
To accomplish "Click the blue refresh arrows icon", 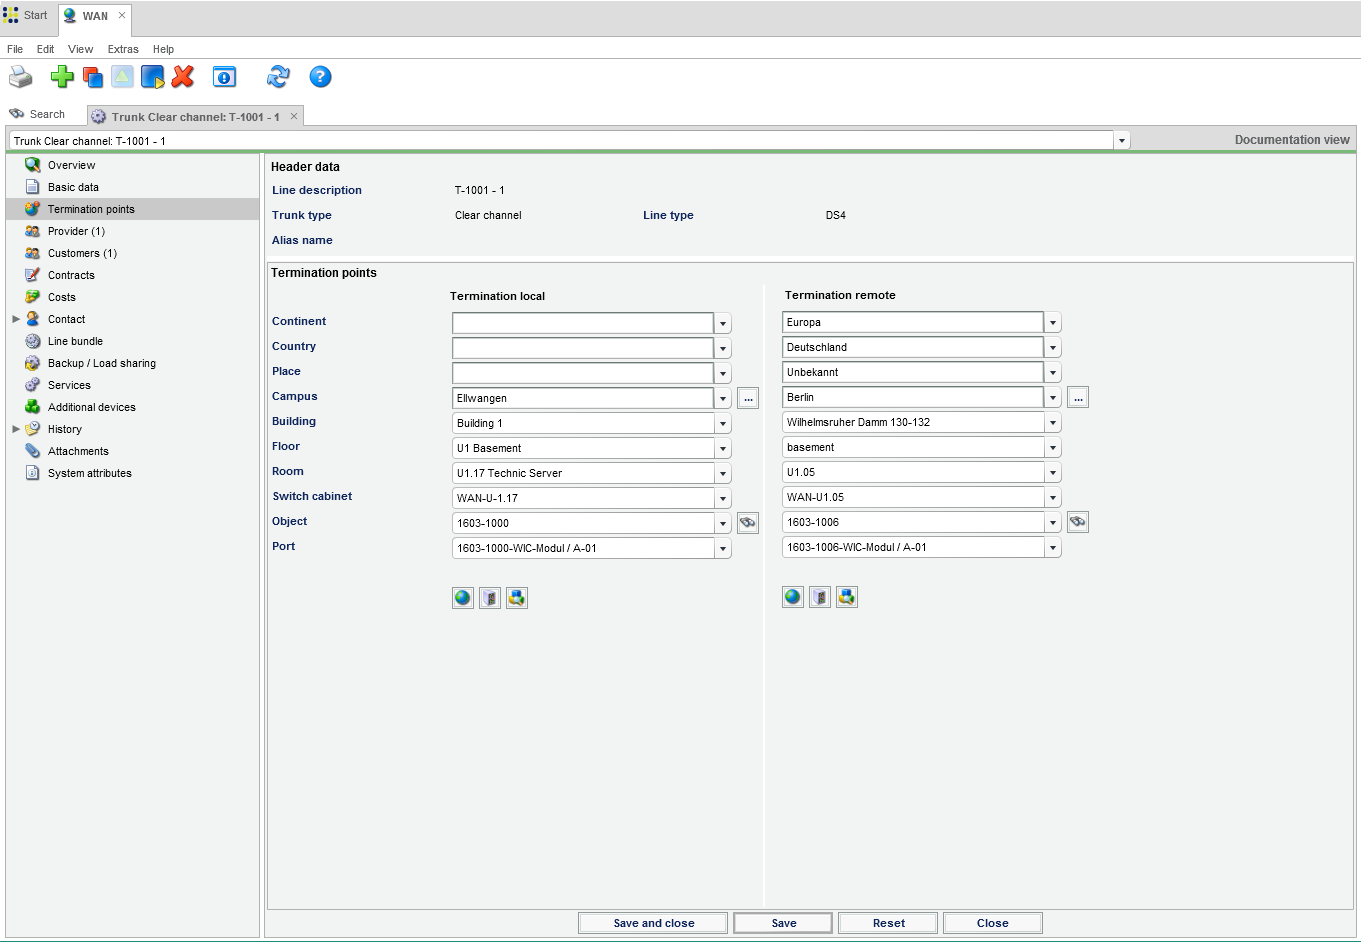I will (278, 77).
